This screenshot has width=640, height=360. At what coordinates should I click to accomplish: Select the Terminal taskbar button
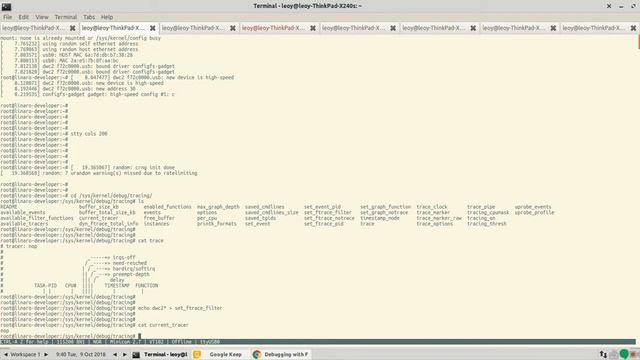pyautogui.click(x=160, y=354)
